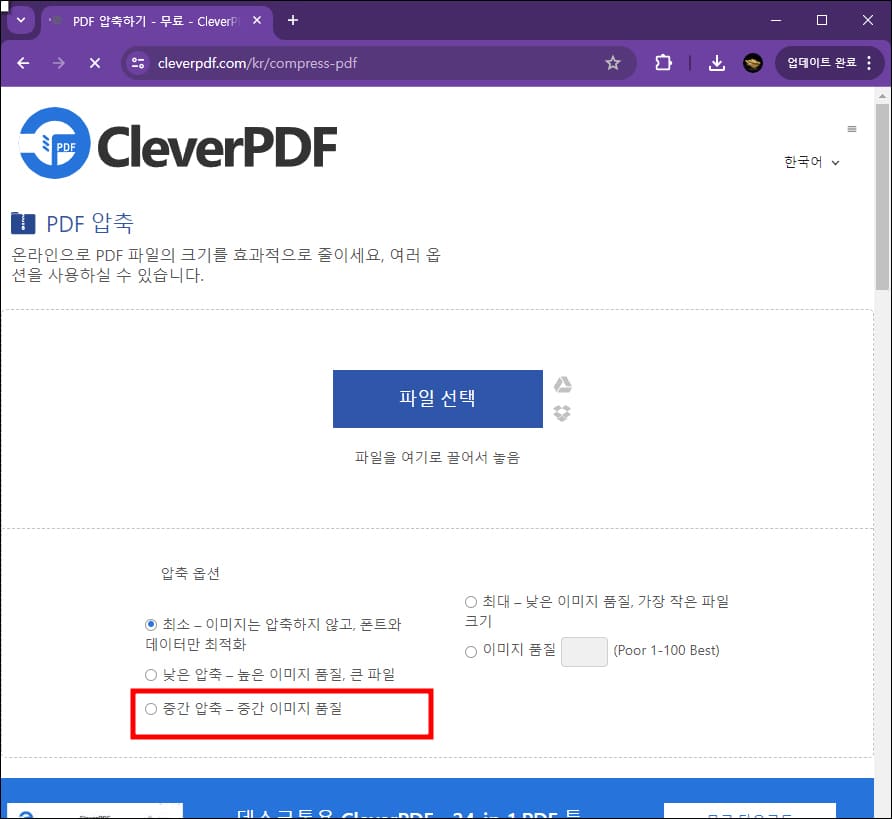Click the image quality number input field
Image resolution: width=892 pixels, height=819 pixels.
[x=584, y=652]
